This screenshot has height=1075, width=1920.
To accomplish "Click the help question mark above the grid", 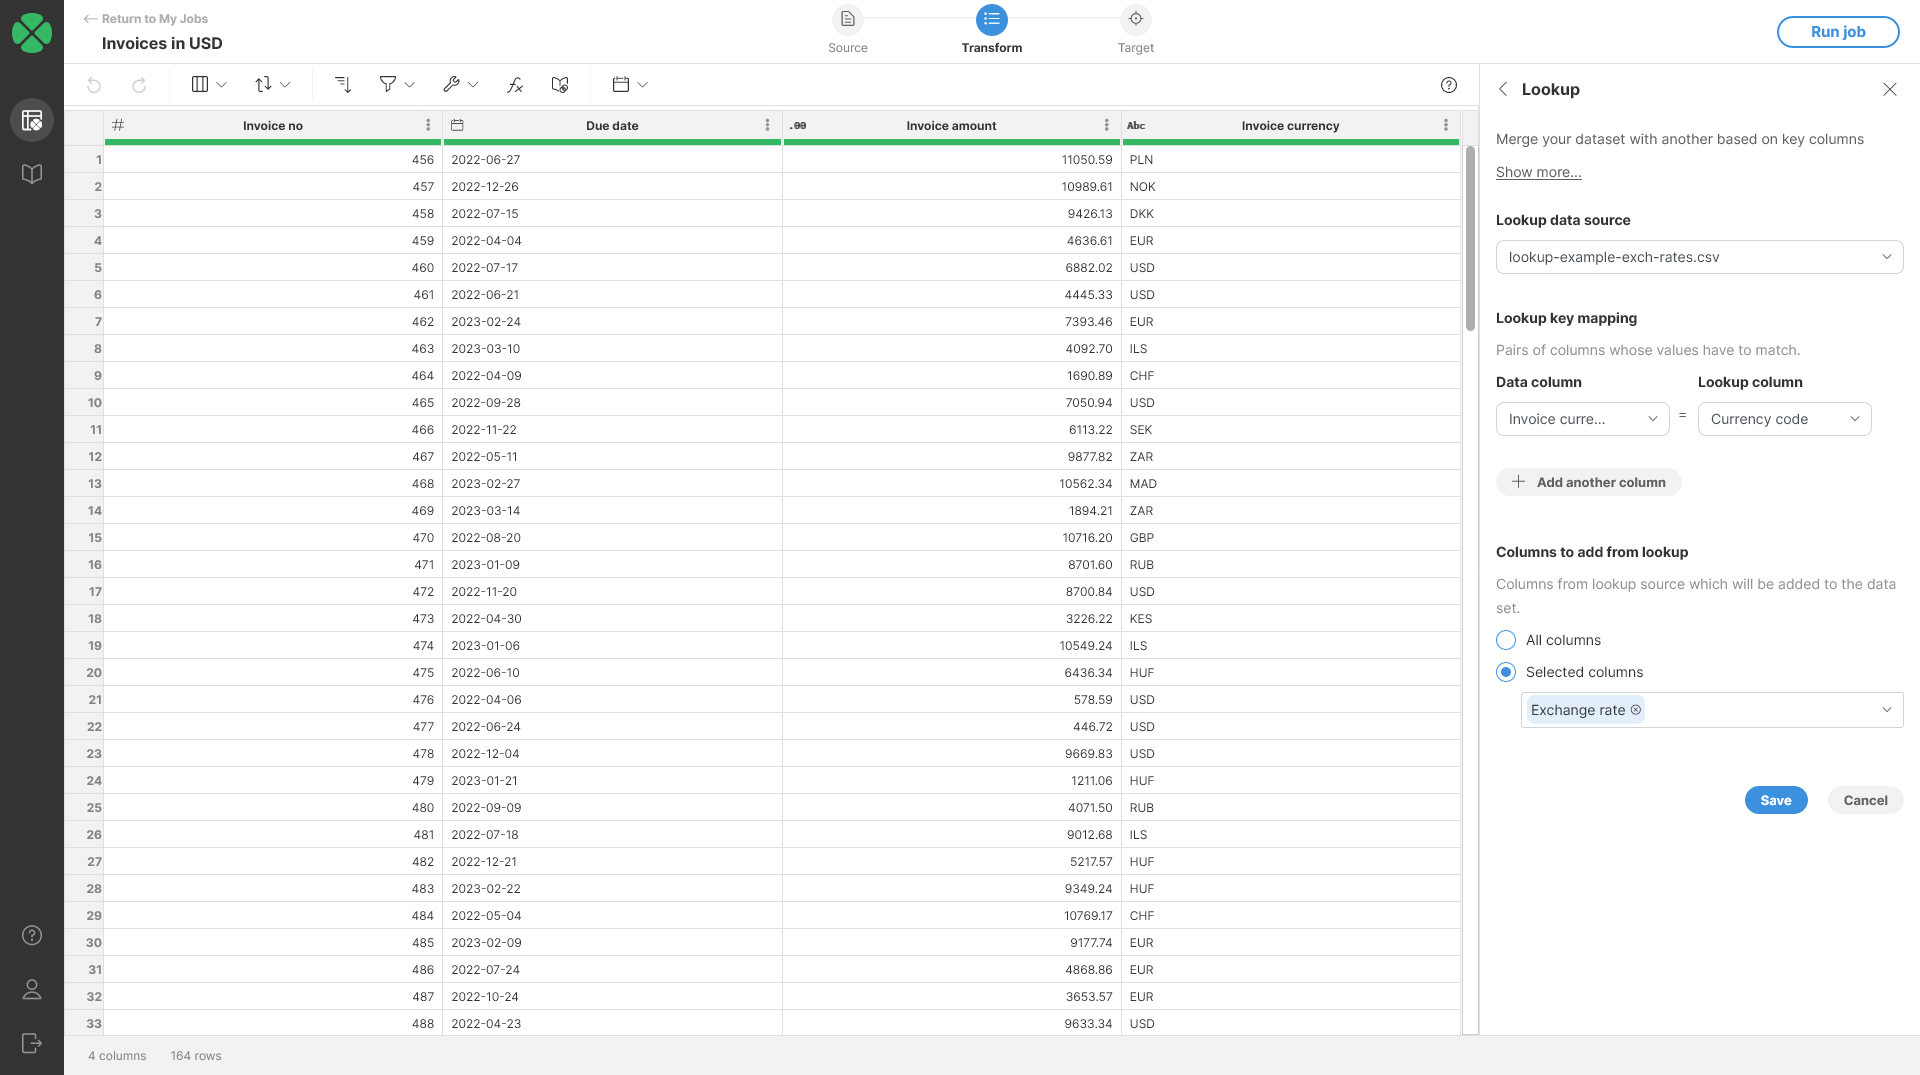I will (1449, 85).
